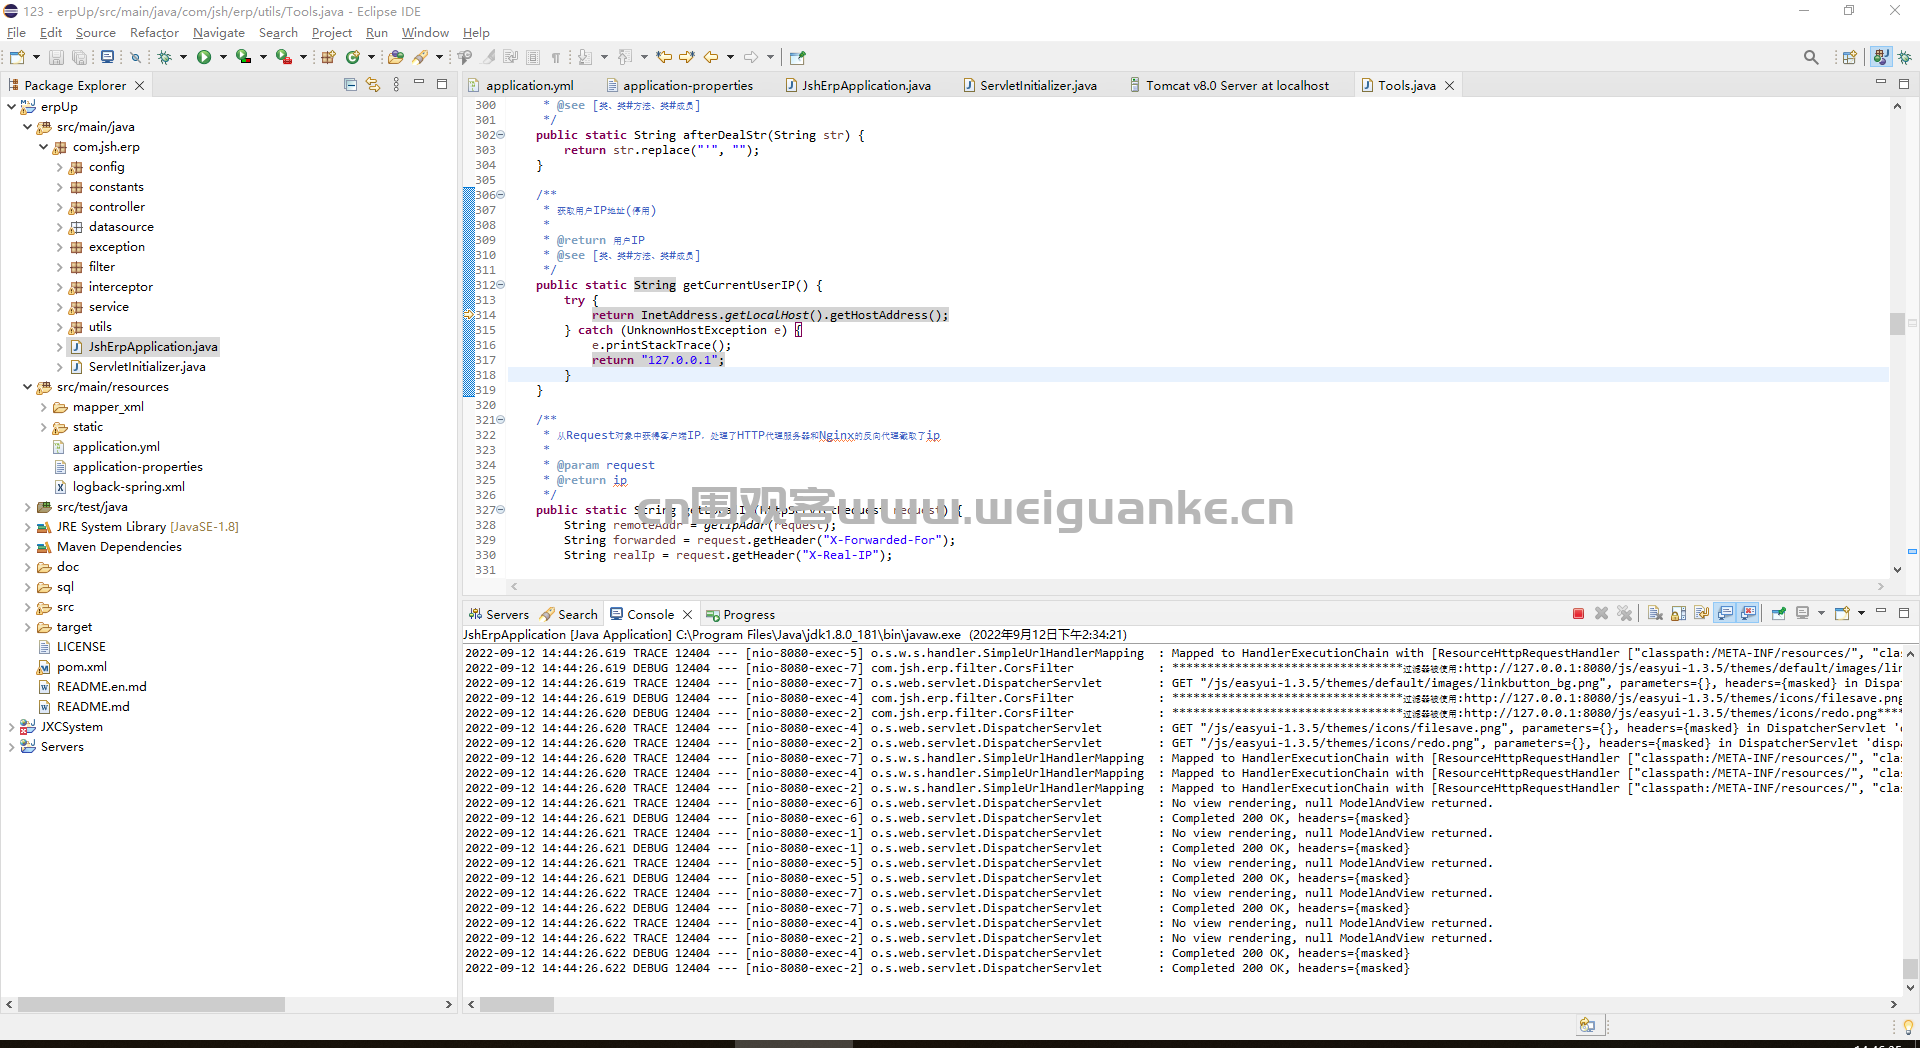
Task: Expand the Maven Dependencies node
Action: [27, 547]
